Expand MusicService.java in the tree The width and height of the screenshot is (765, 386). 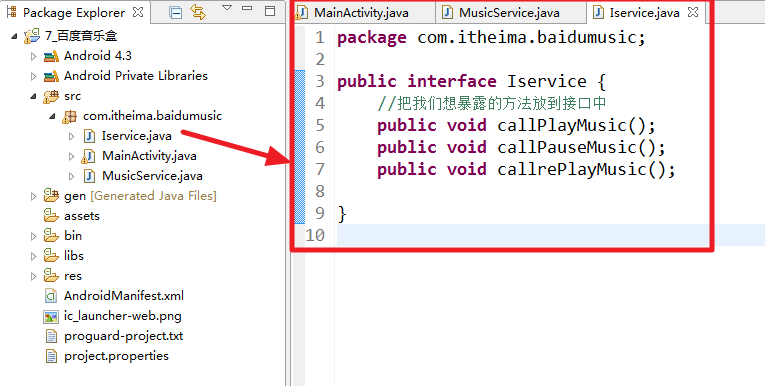coord(71,176)
